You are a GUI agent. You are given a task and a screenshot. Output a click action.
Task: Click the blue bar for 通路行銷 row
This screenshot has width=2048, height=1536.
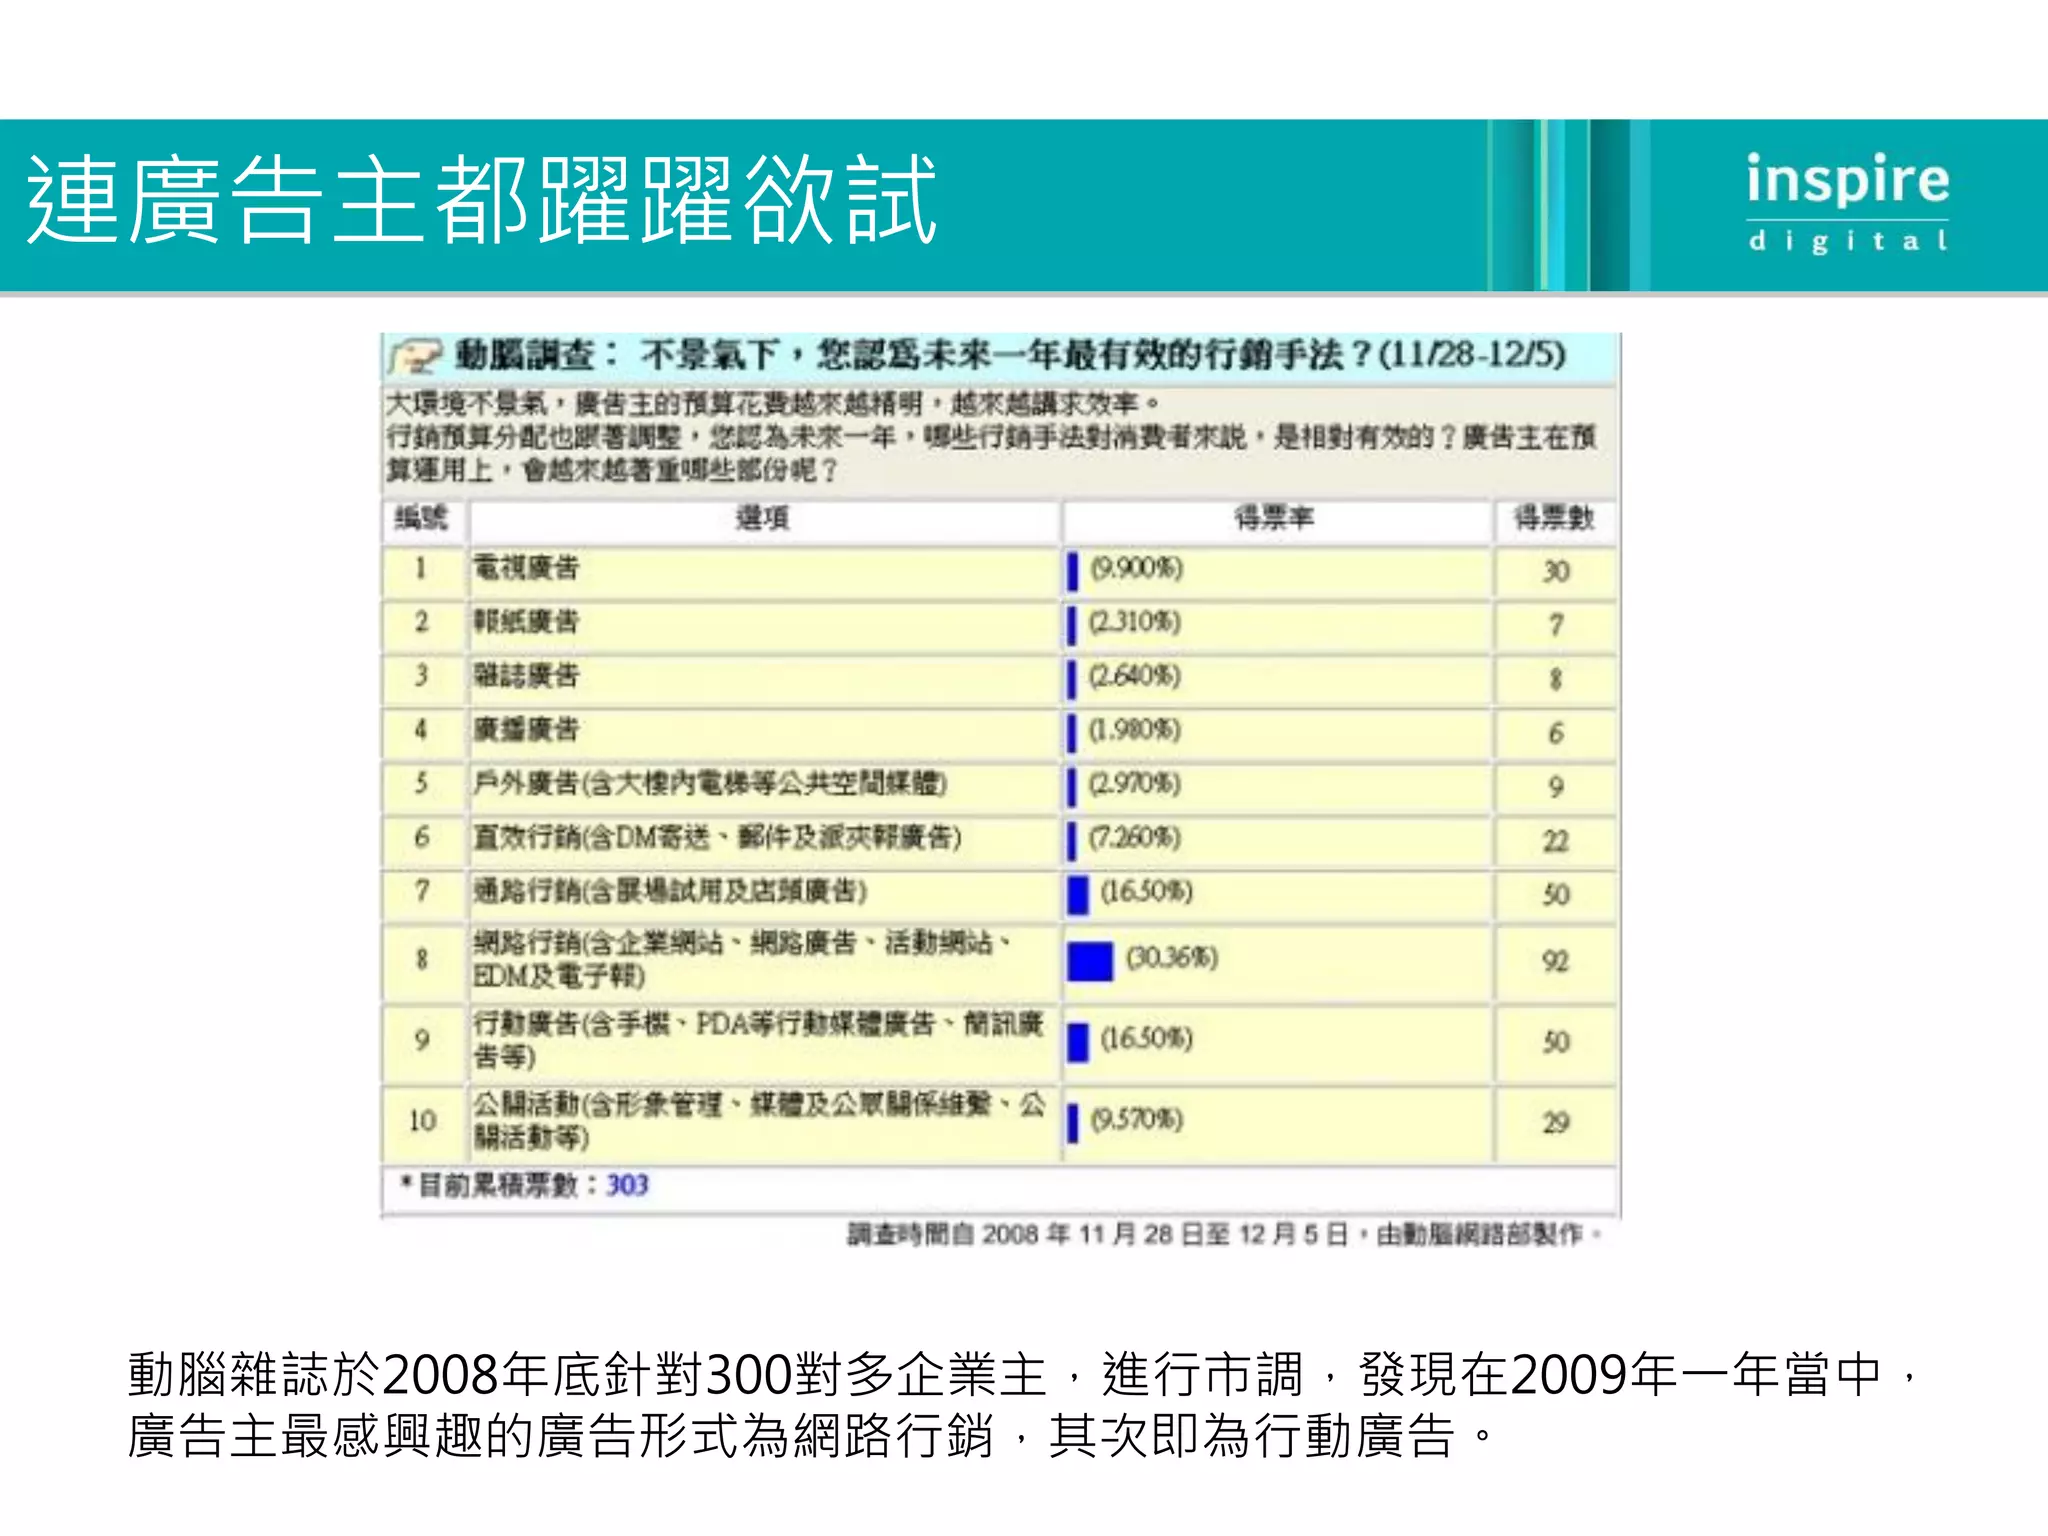tap(1078, 894)
